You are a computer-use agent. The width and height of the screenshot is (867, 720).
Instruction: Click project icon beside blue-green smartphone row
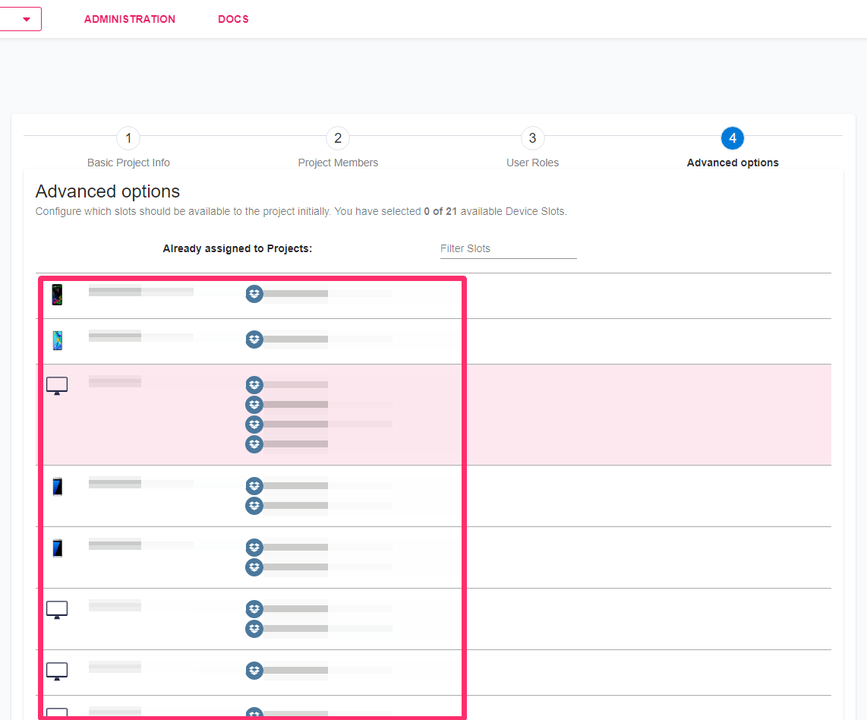coord(254,339)
